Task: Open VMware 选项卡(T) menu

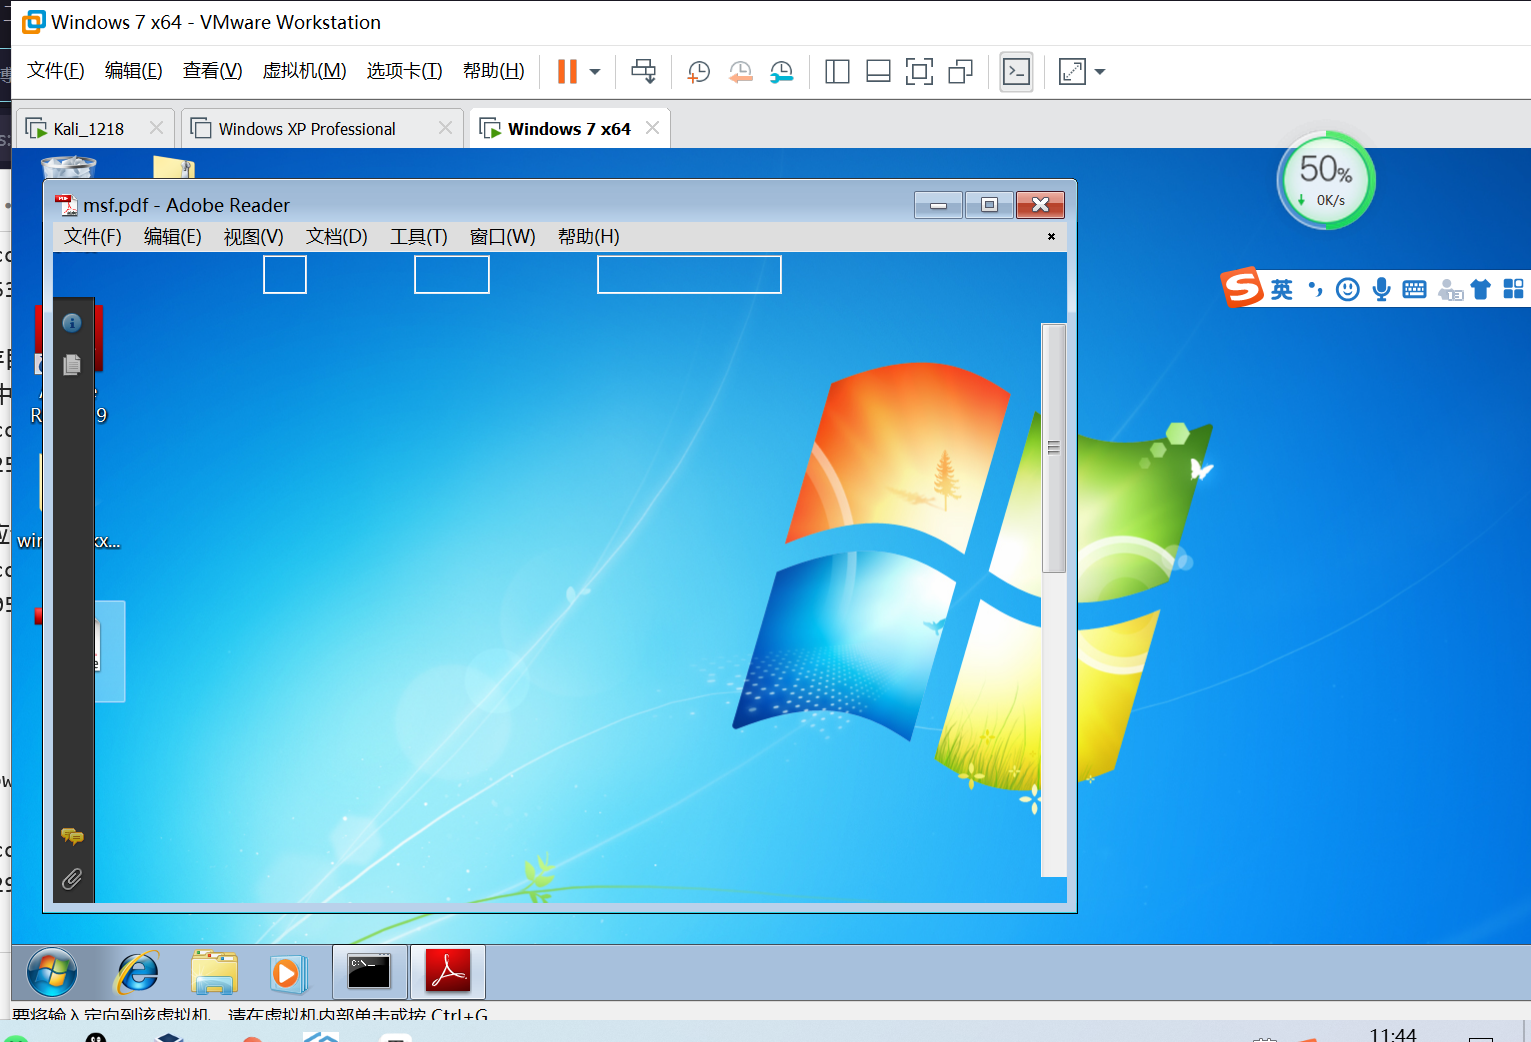Action: 404,71
